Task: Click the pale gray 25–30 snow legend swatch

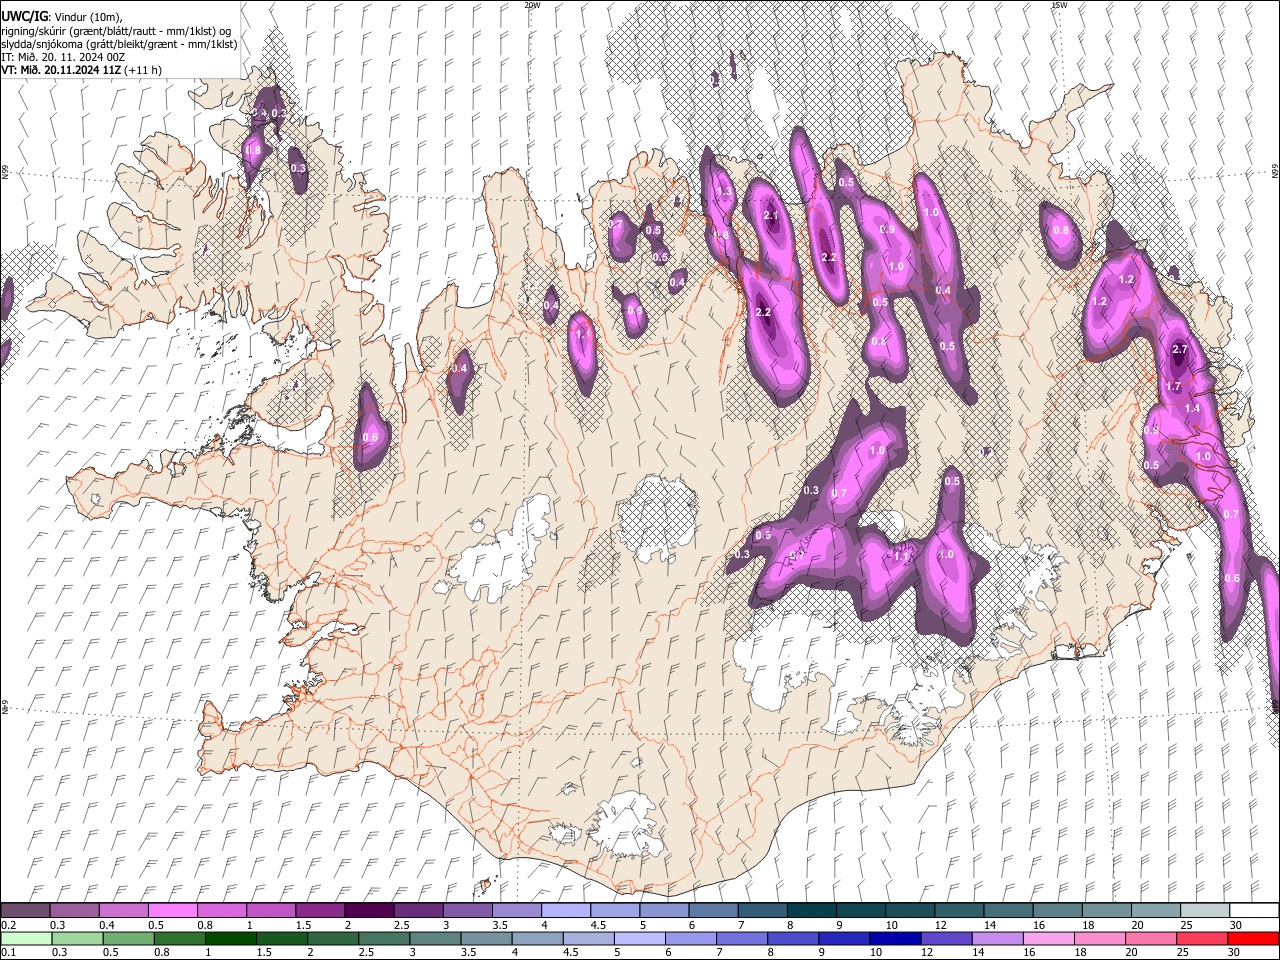Action: pyautogui.click(x=1205, y=910)
